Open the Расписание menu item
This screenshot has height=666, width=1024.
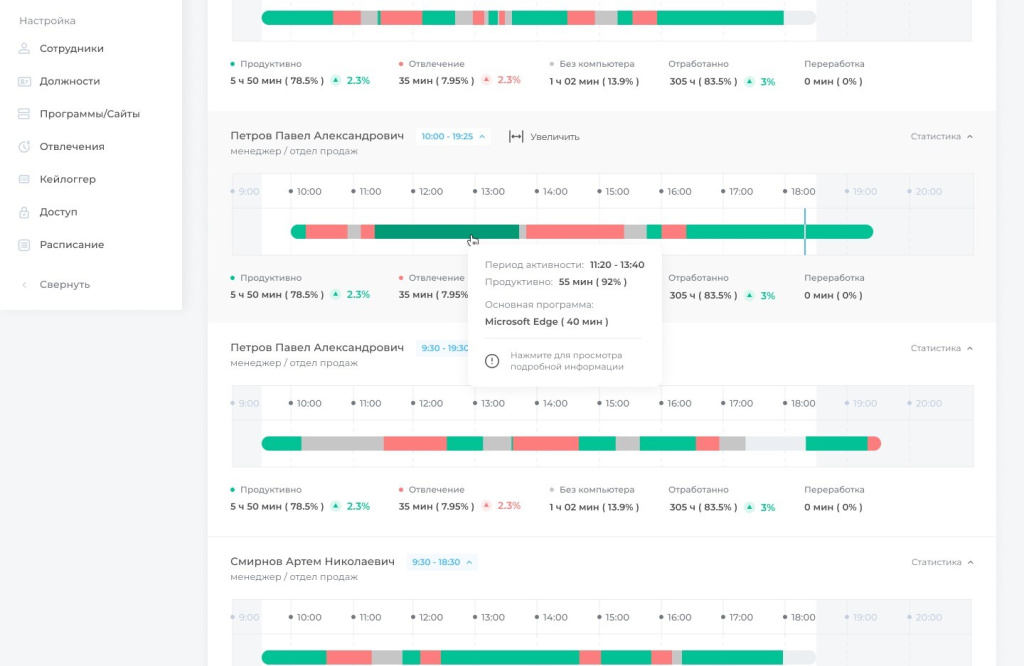[x=72, y=245]
